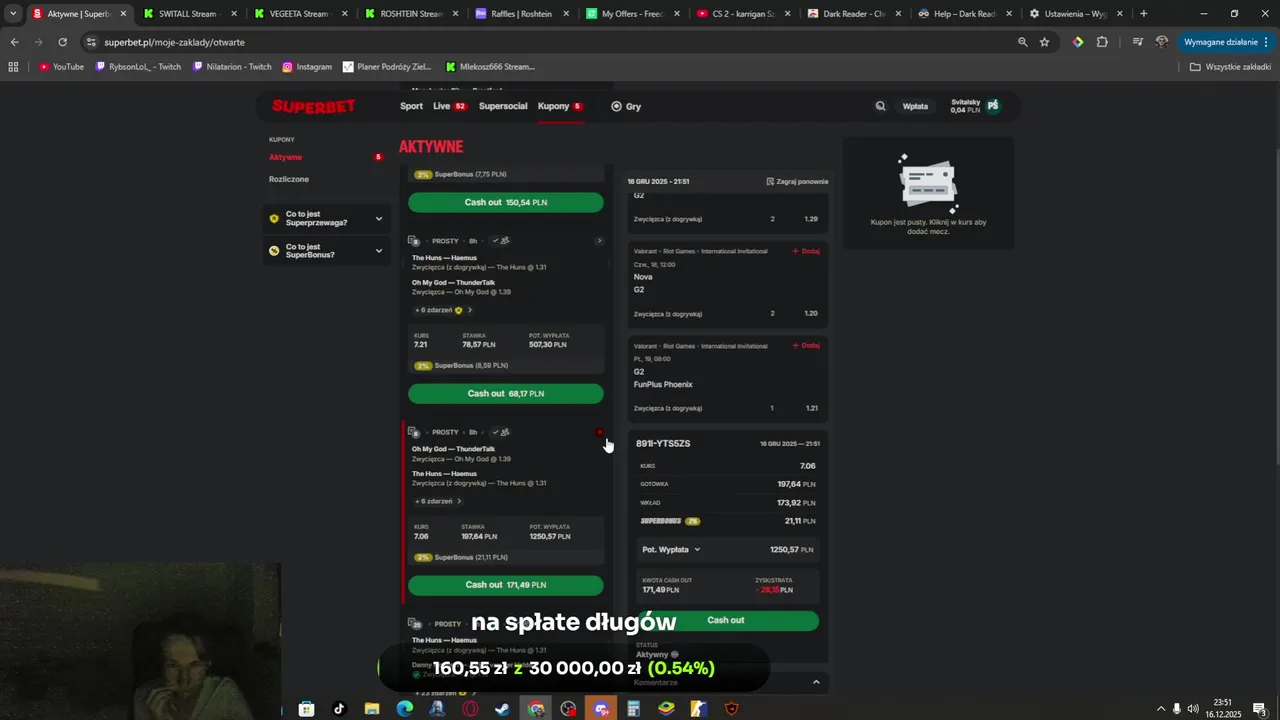The height and width of the screenshot is (720, 1280).
Task: Click the coupon-type icon on 7.21 coupon
Action: (414, 241)
